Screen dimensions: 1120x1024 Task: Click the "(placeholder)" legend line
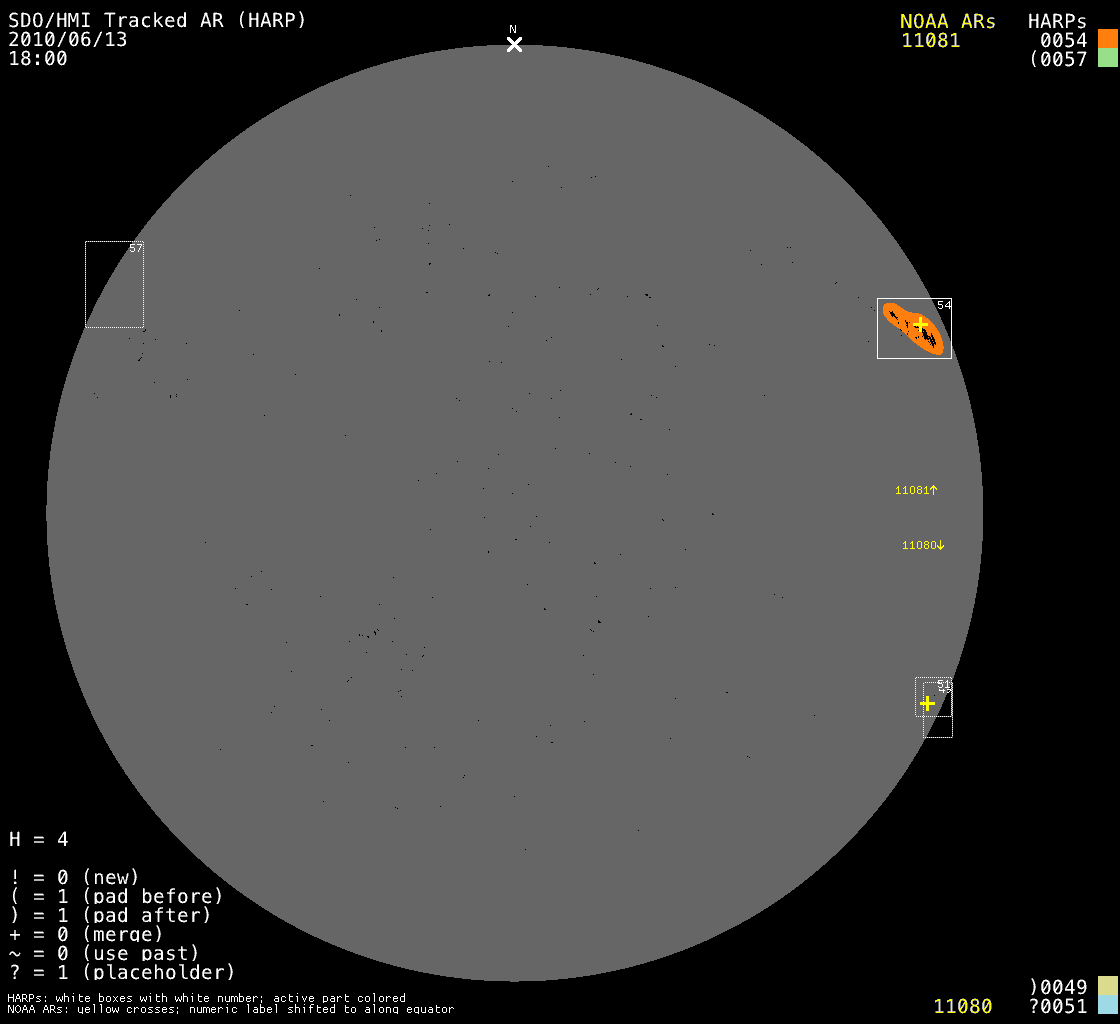[x=122, y=972]
